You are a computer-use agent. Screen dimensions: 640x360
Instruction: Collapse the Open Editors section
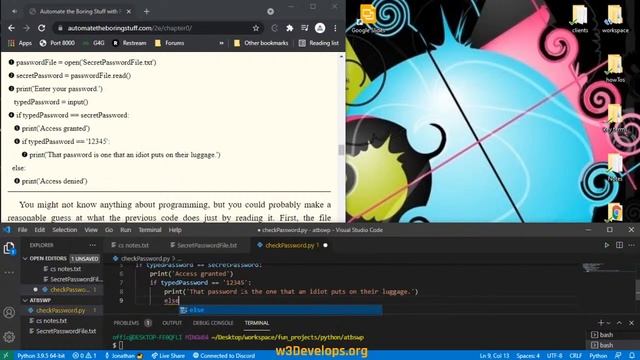(26, 258)
